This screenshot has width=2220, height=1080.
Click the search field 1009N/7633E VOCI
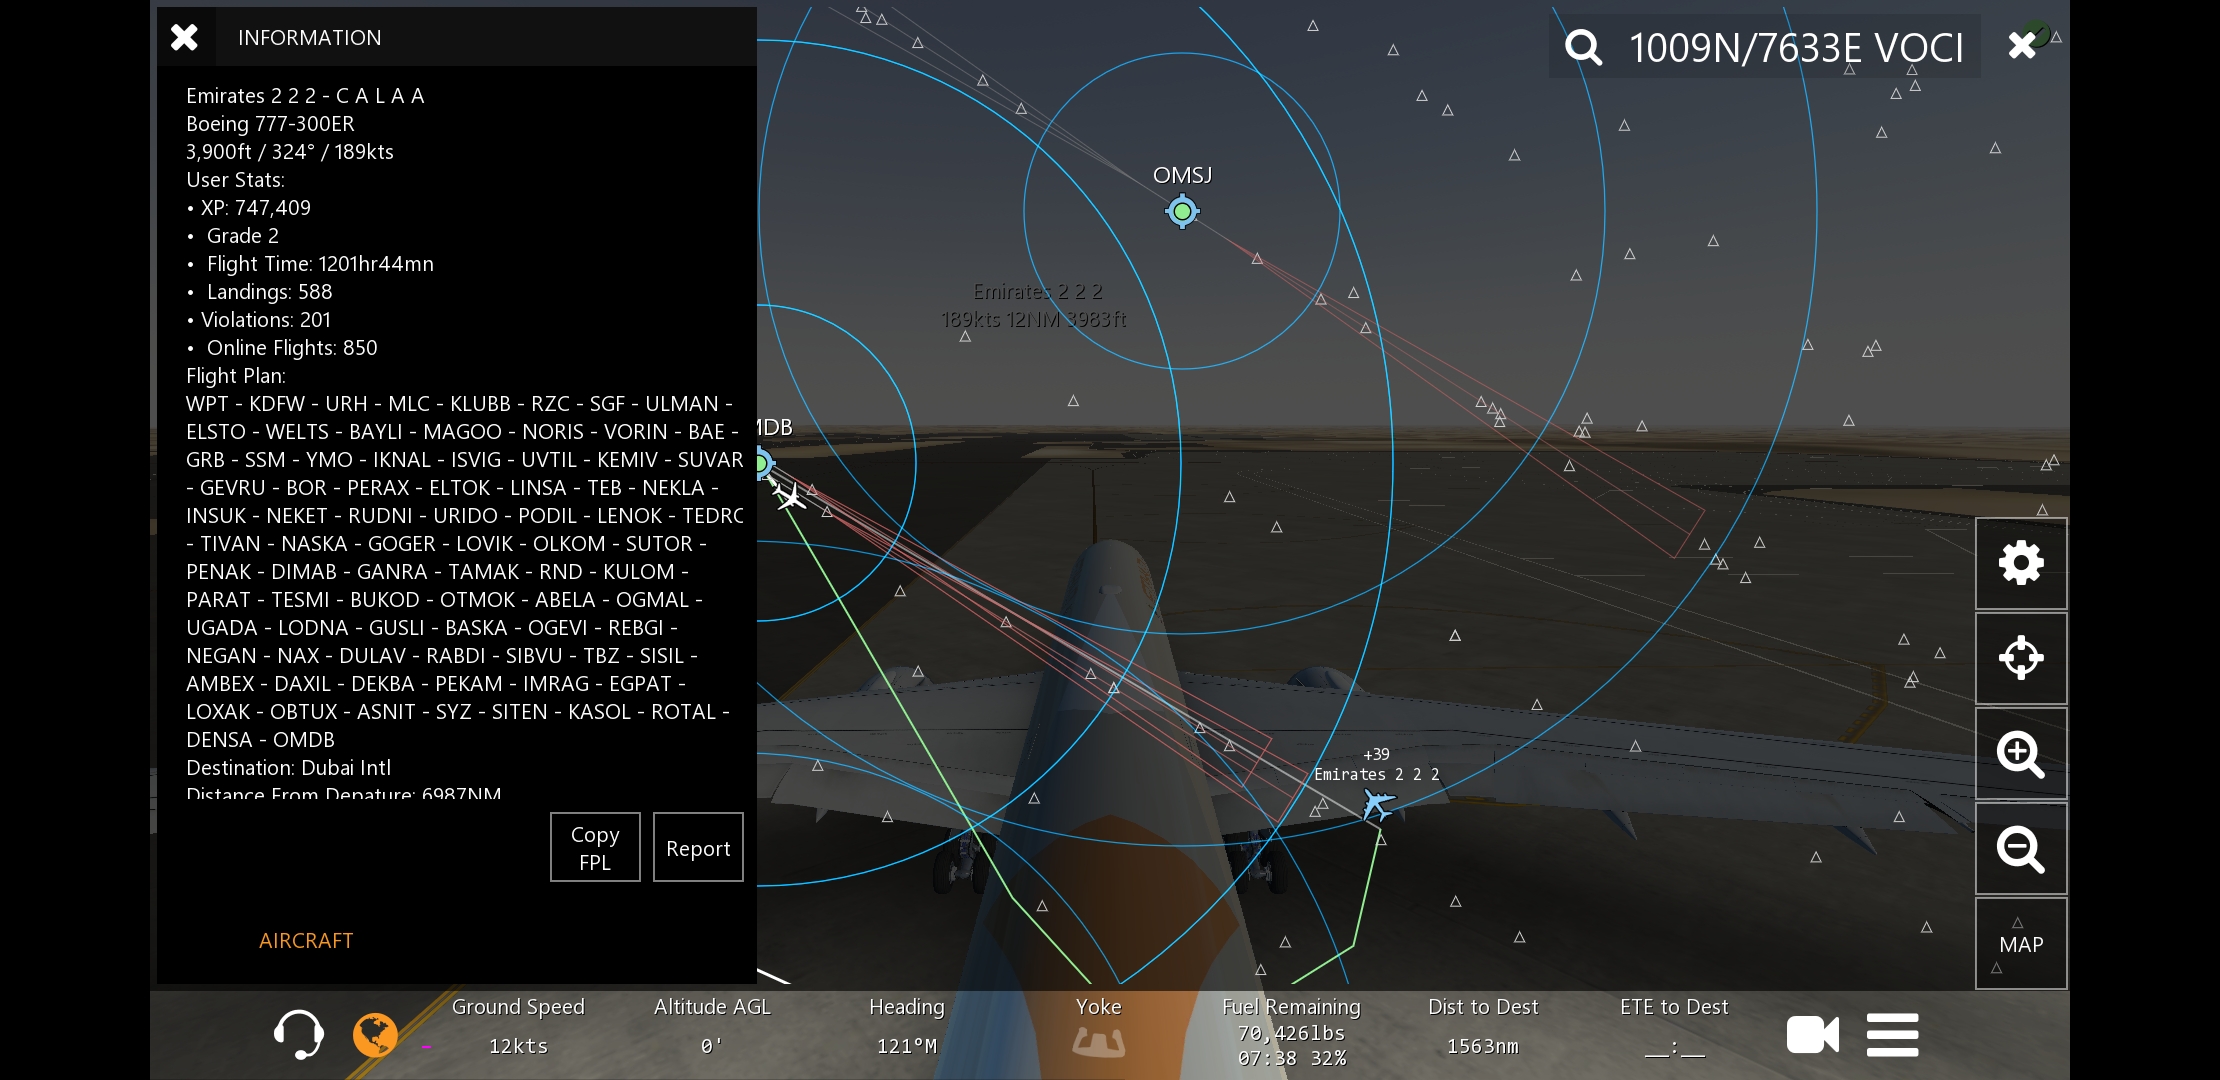pos(1795,47)
